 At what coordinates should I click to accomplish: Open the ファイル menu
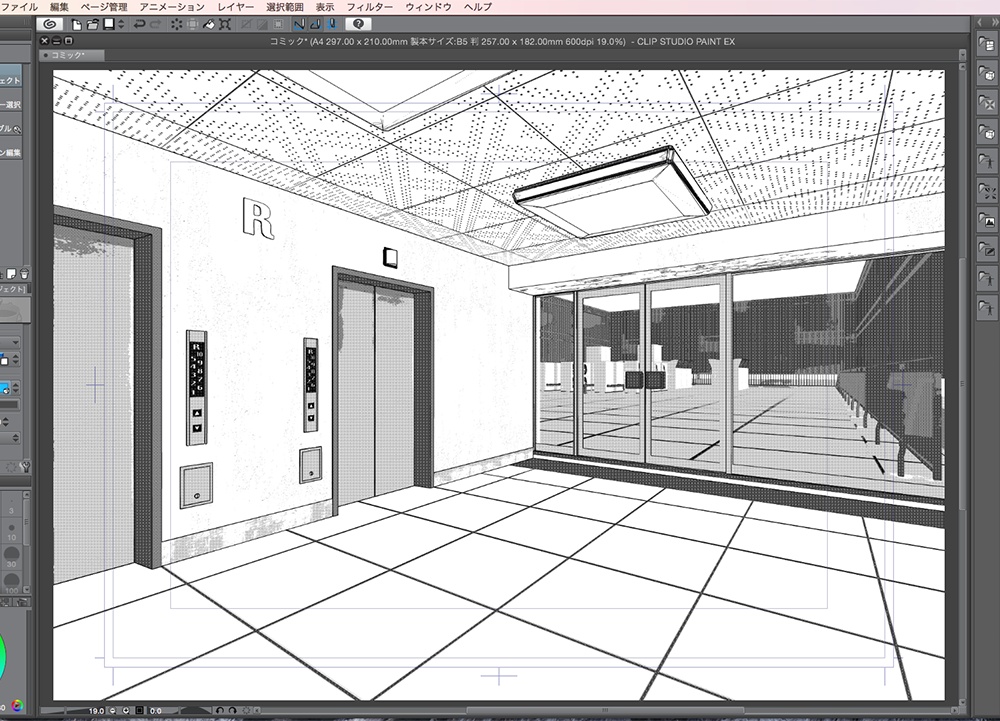pos(19,7)
